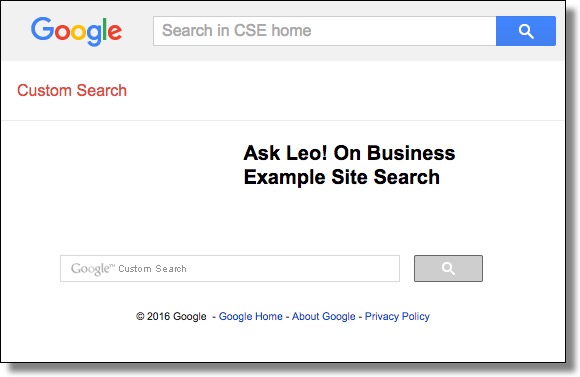Open the Privacy Policy link

(397, 316)
